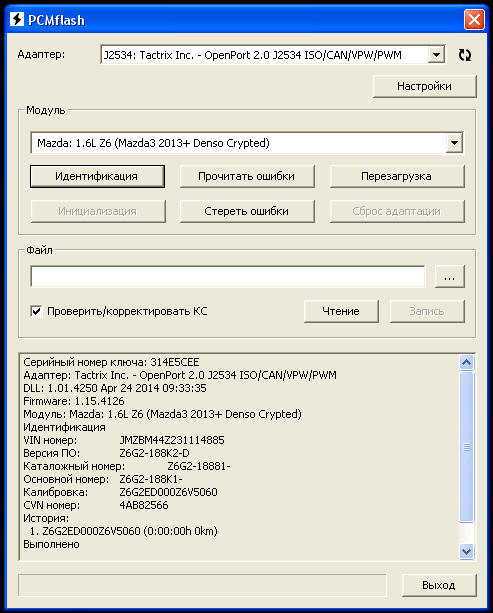Close the PCMflash window

tap(474, 19)
